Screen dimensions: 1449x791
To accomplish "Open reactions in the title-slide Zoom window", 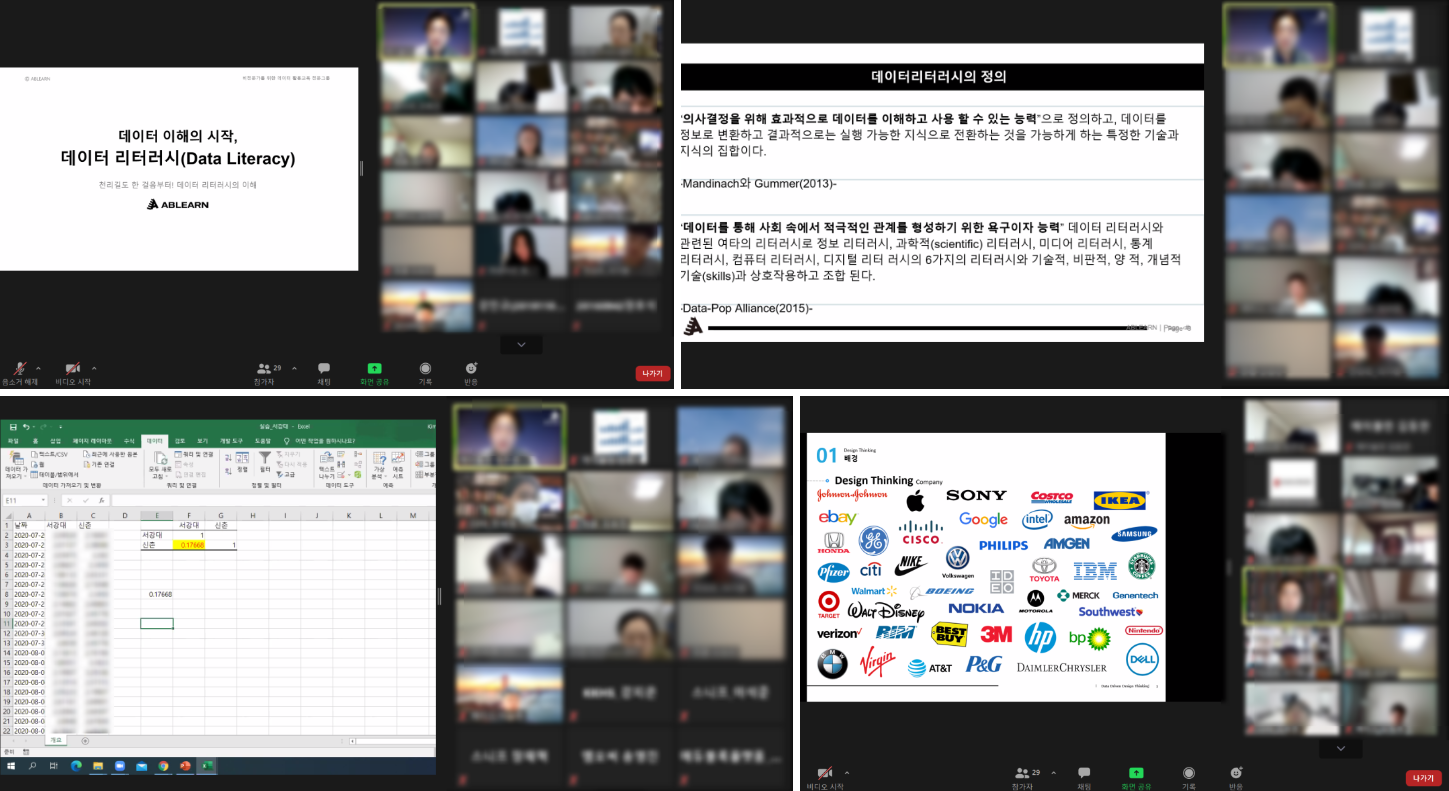I will (x=471, y=373).
